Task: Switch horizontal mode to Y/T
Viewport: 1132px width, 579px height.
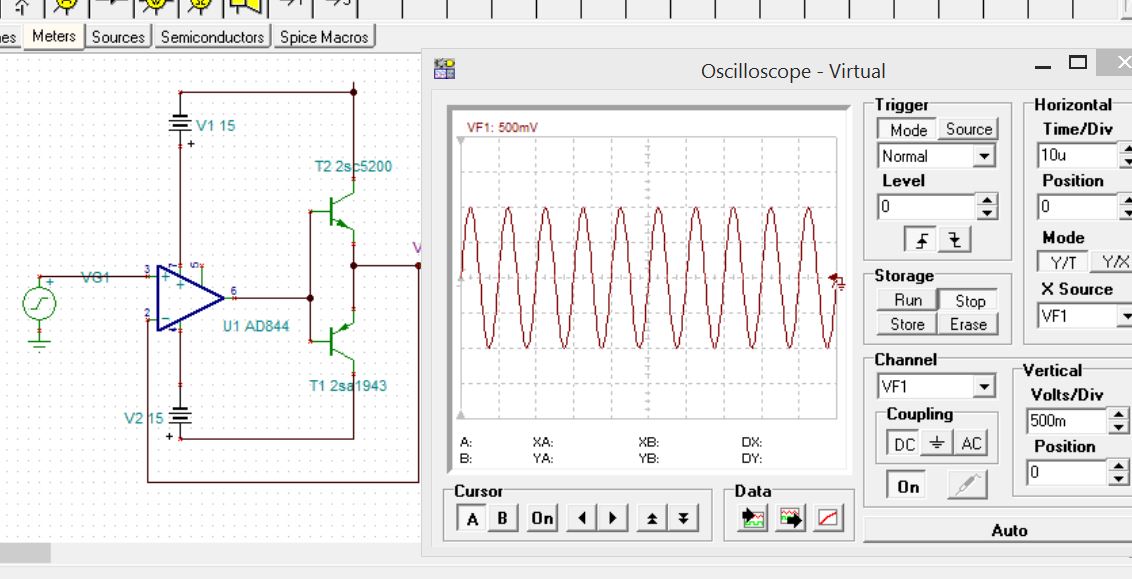Action: (x=1063, y=264)
